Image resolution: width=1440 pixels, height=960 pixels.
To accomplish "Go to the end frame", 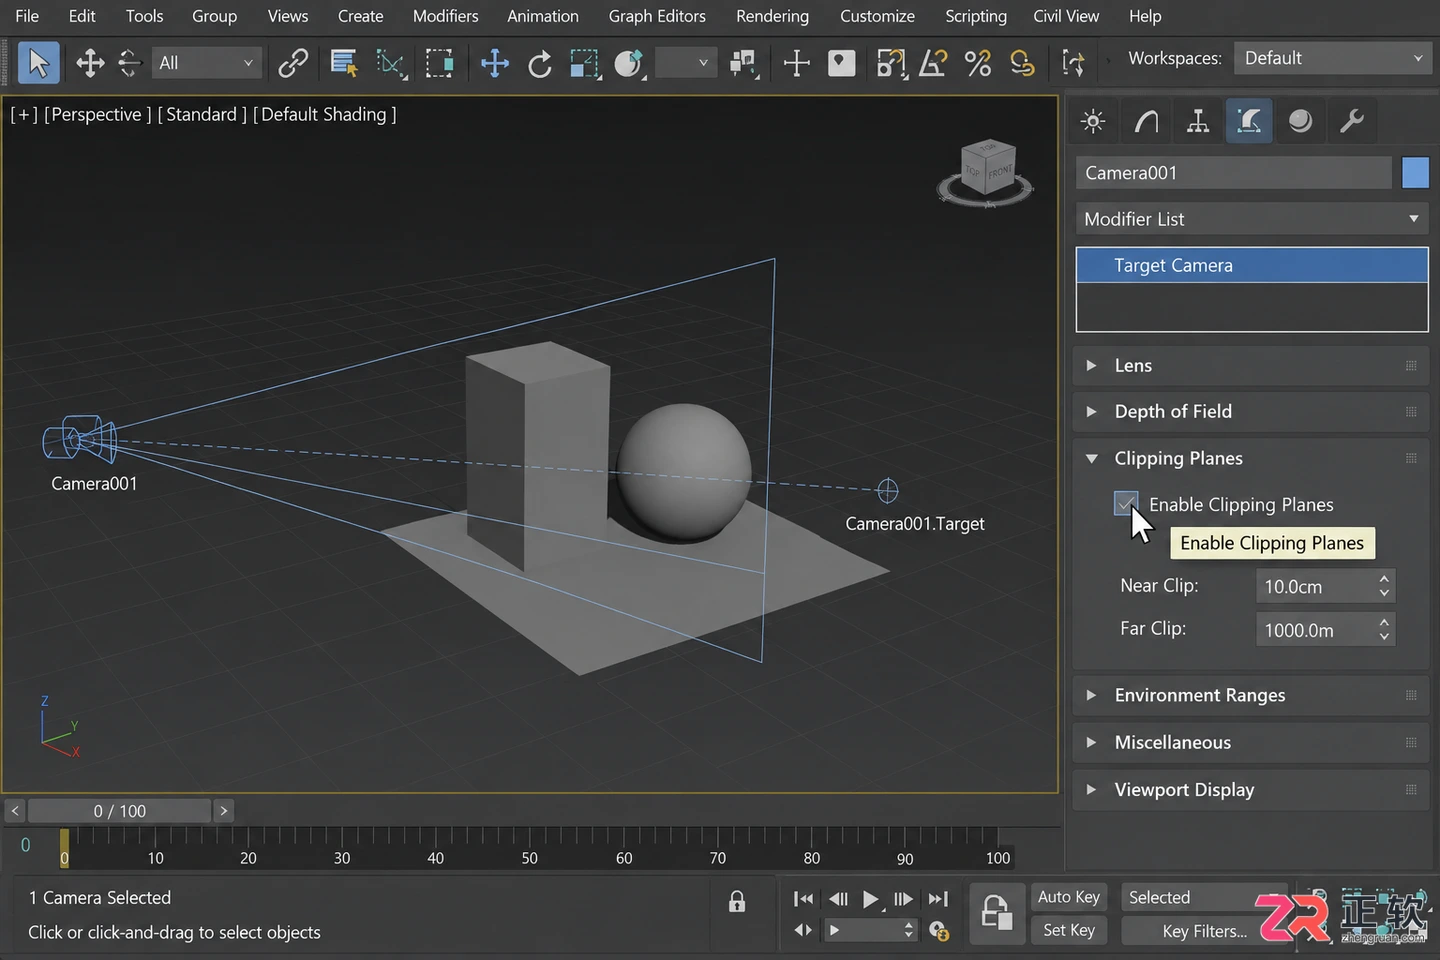I will tap(938, 899).
